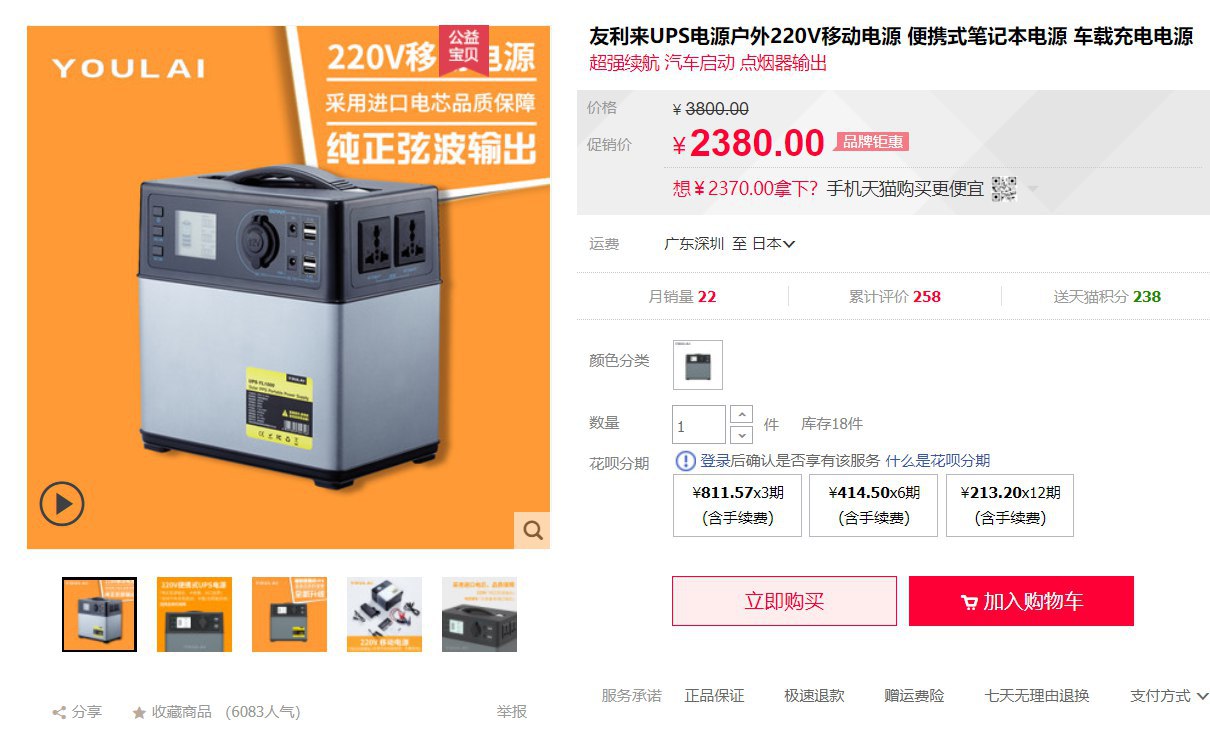The image size is (1210, 746).
Task: Play the product video on main image
Action: click(62, 504)
